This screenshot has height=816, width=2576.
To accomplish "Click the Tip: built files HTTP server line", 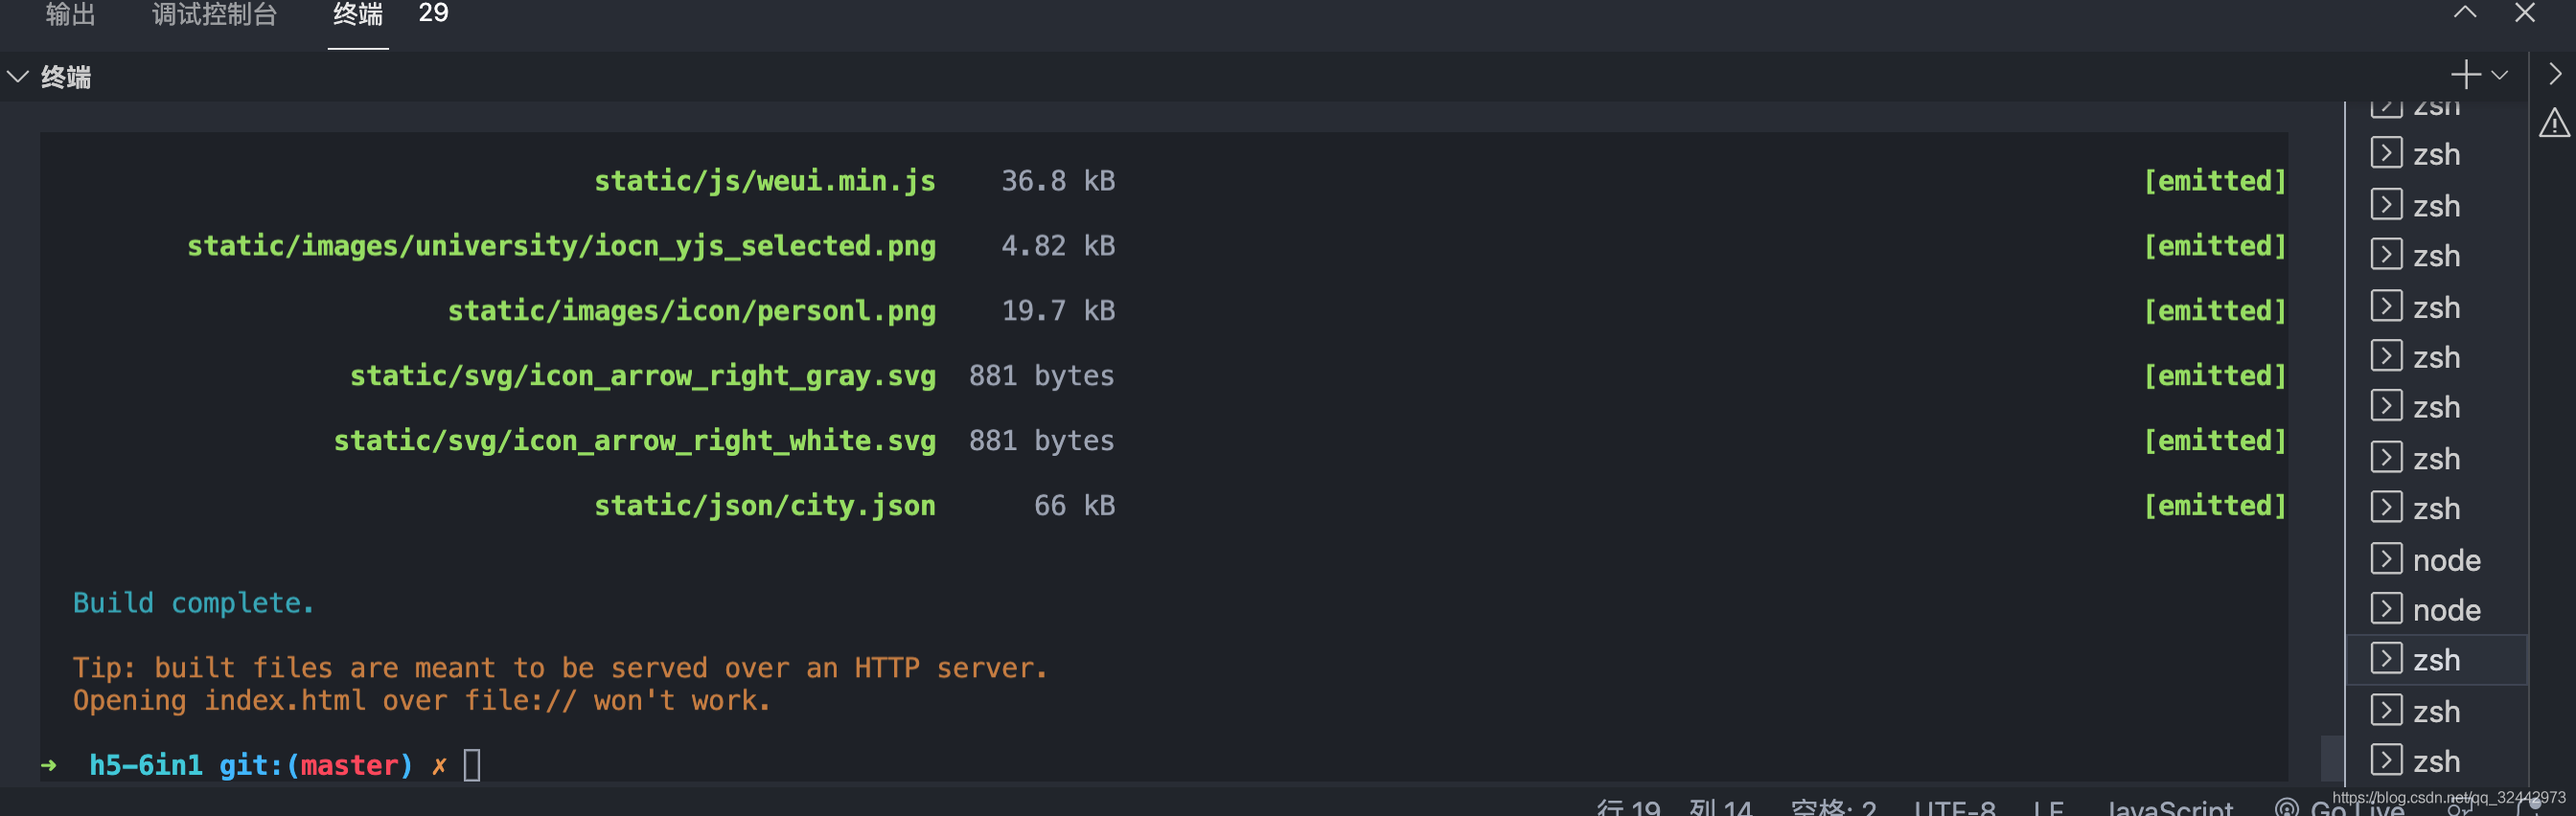I will pyautogui.click(x=560, y=668).
